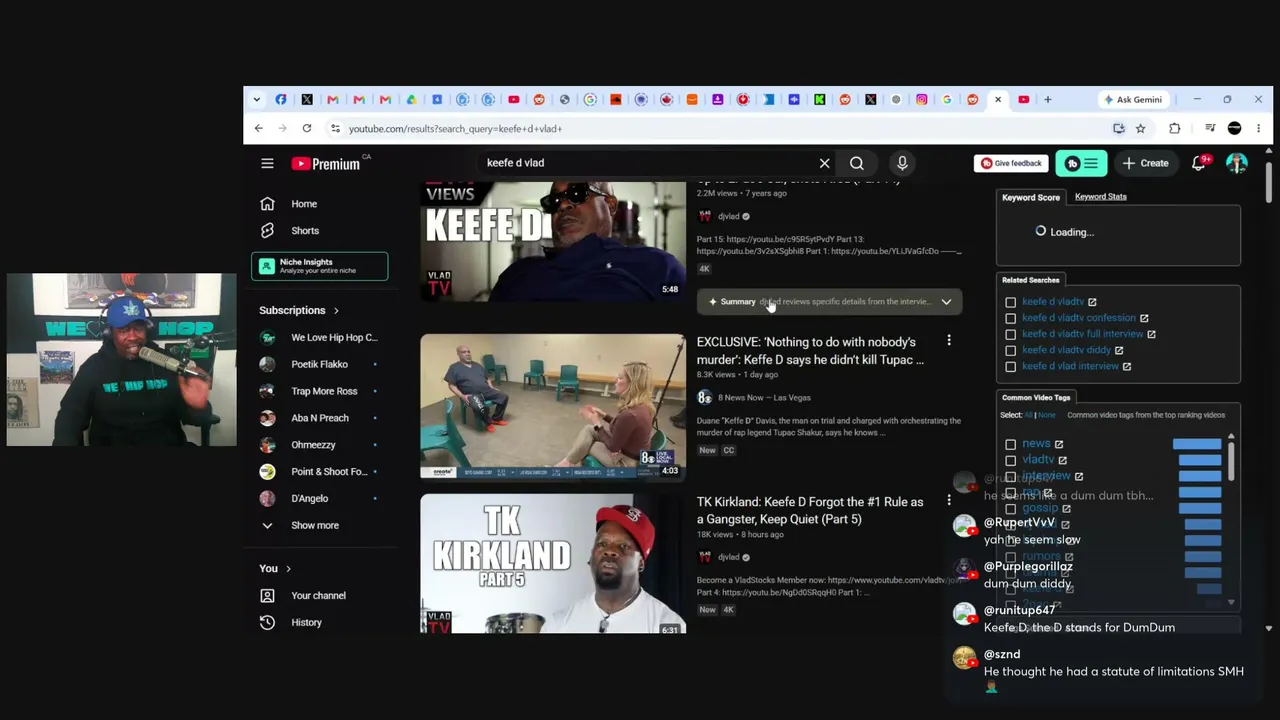Viewport: 1280px width, 720px height.
Task: Clear the search box text
Action: pyautogui.click(x=824, y=163)
